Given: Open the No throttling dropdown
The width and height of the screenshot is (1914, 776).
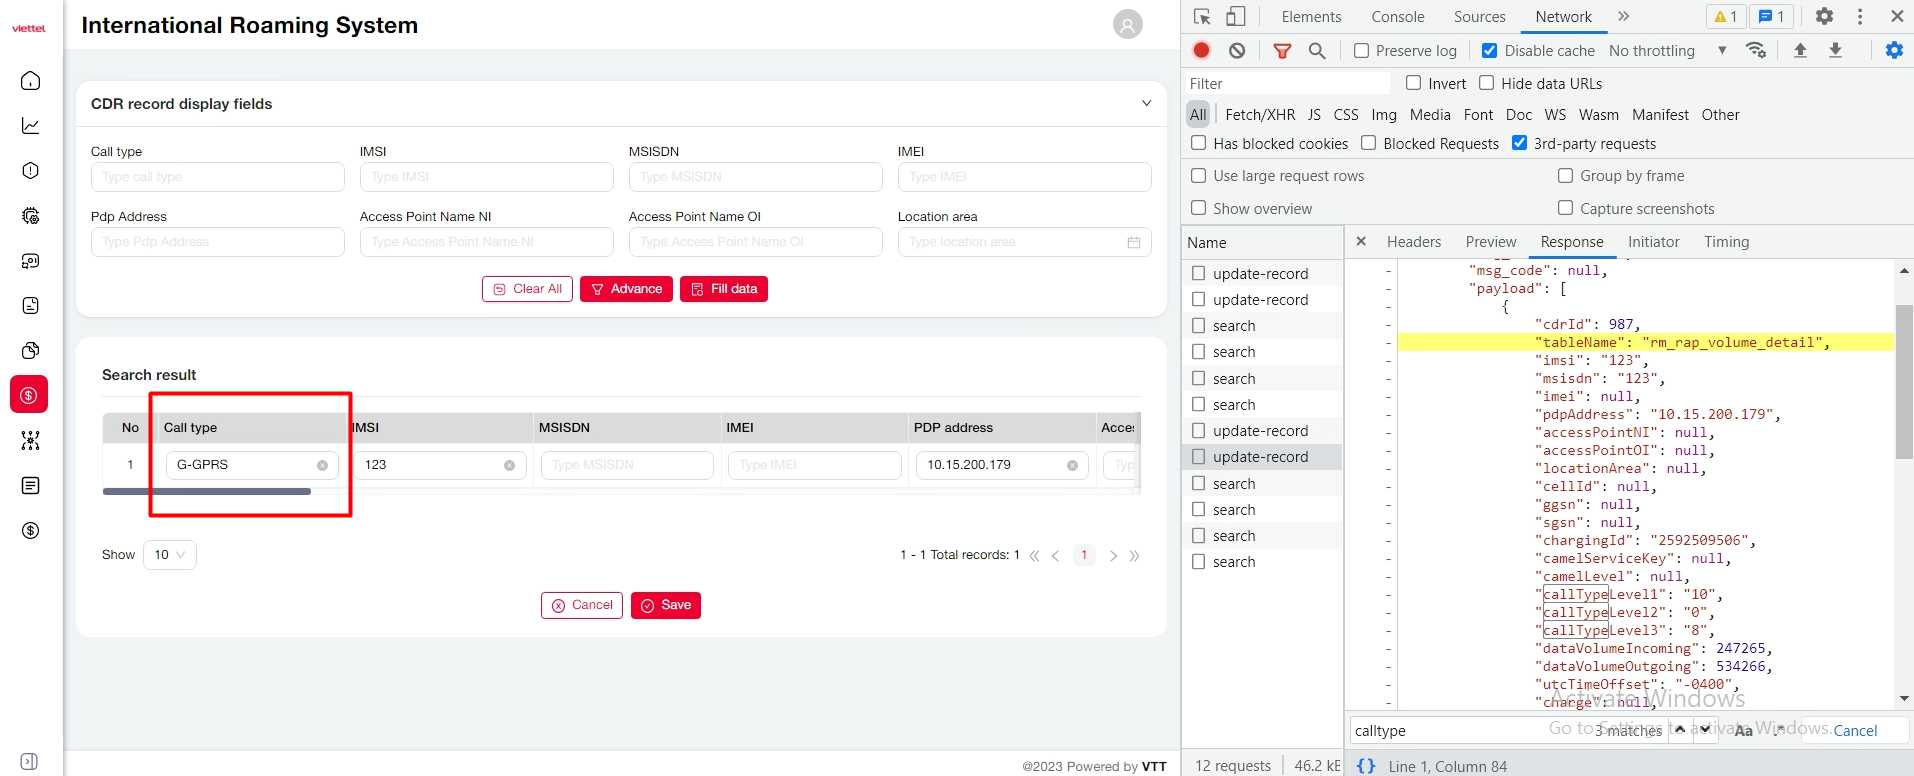Looking at the screenshot, I should (x=1667, y=50).
